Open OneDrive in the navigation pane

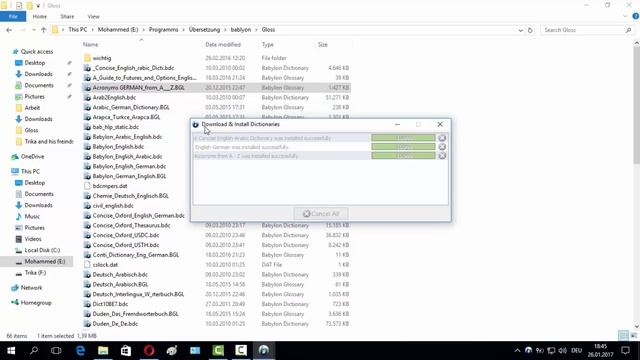tap(32, 157)
